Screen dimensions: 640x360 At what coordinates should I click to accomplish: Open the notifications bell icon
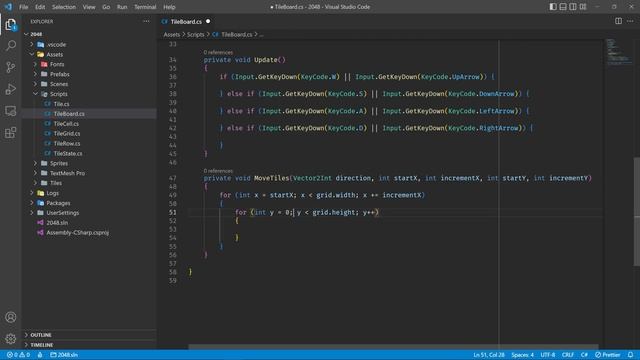[631, 355]
